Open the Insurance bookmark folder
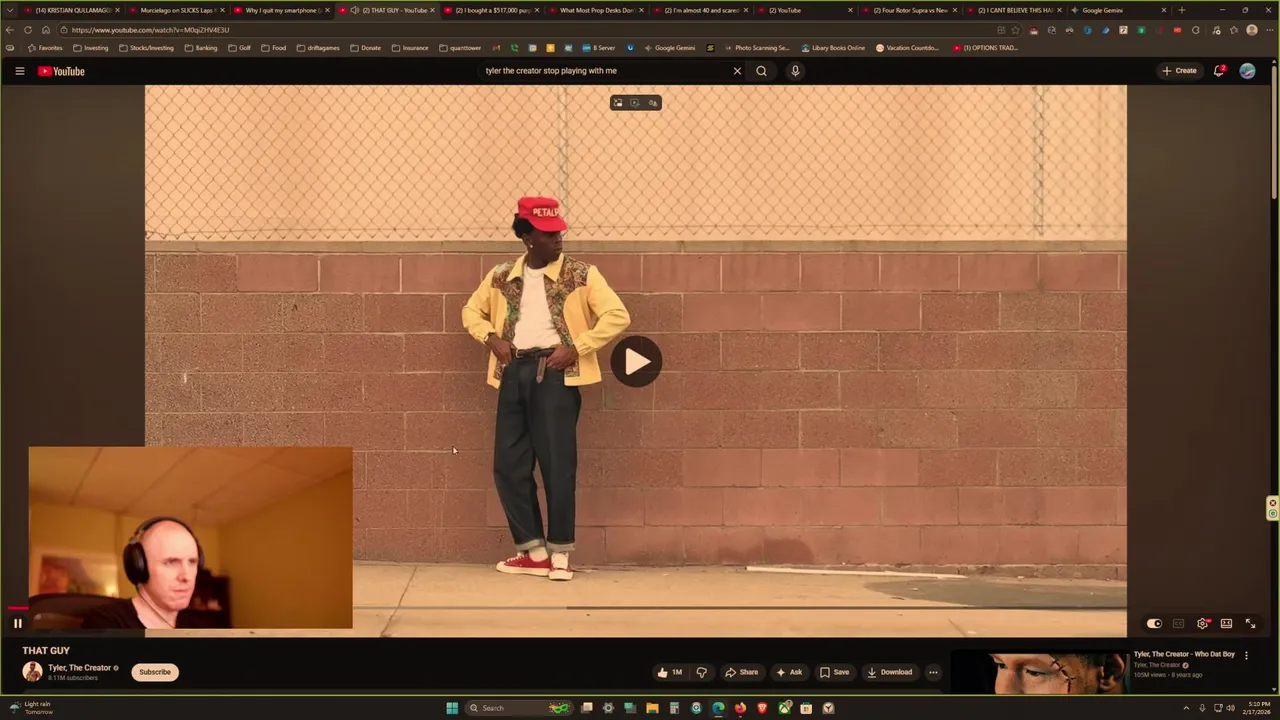This screenshot has width=1280, height=720. tap(410, 48)
